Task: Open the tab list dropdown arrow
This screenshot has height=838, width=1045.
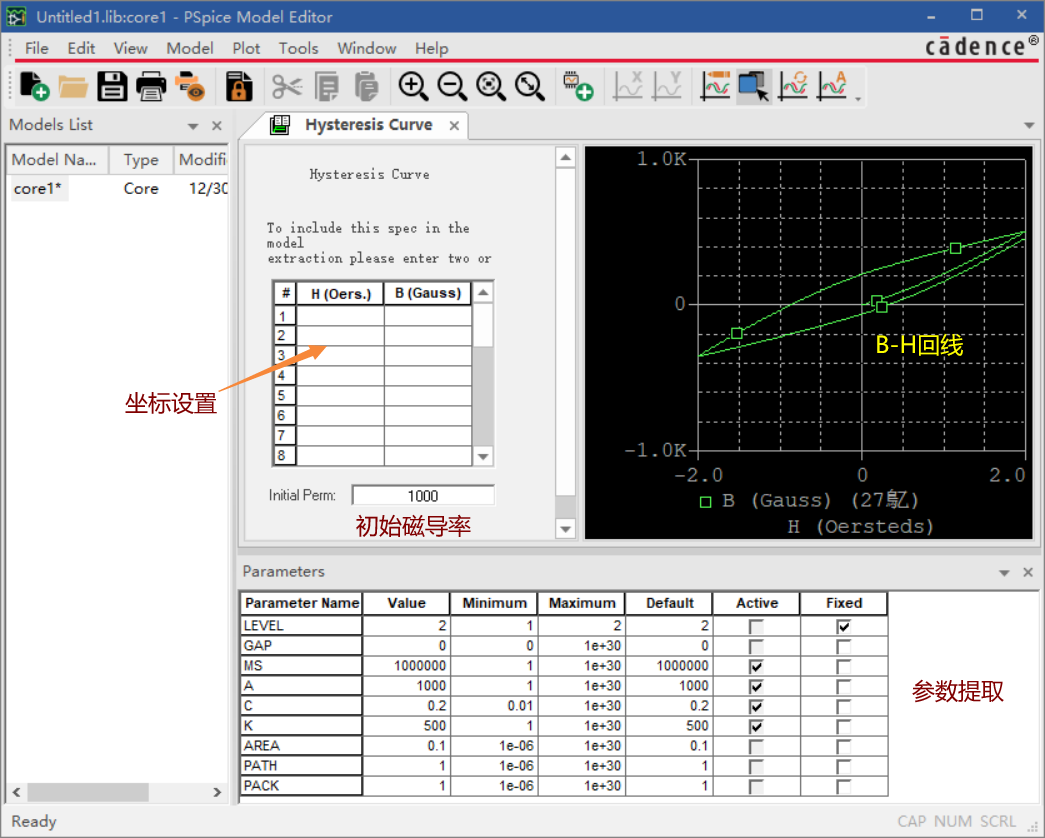Action: [x=1029, y=125]
